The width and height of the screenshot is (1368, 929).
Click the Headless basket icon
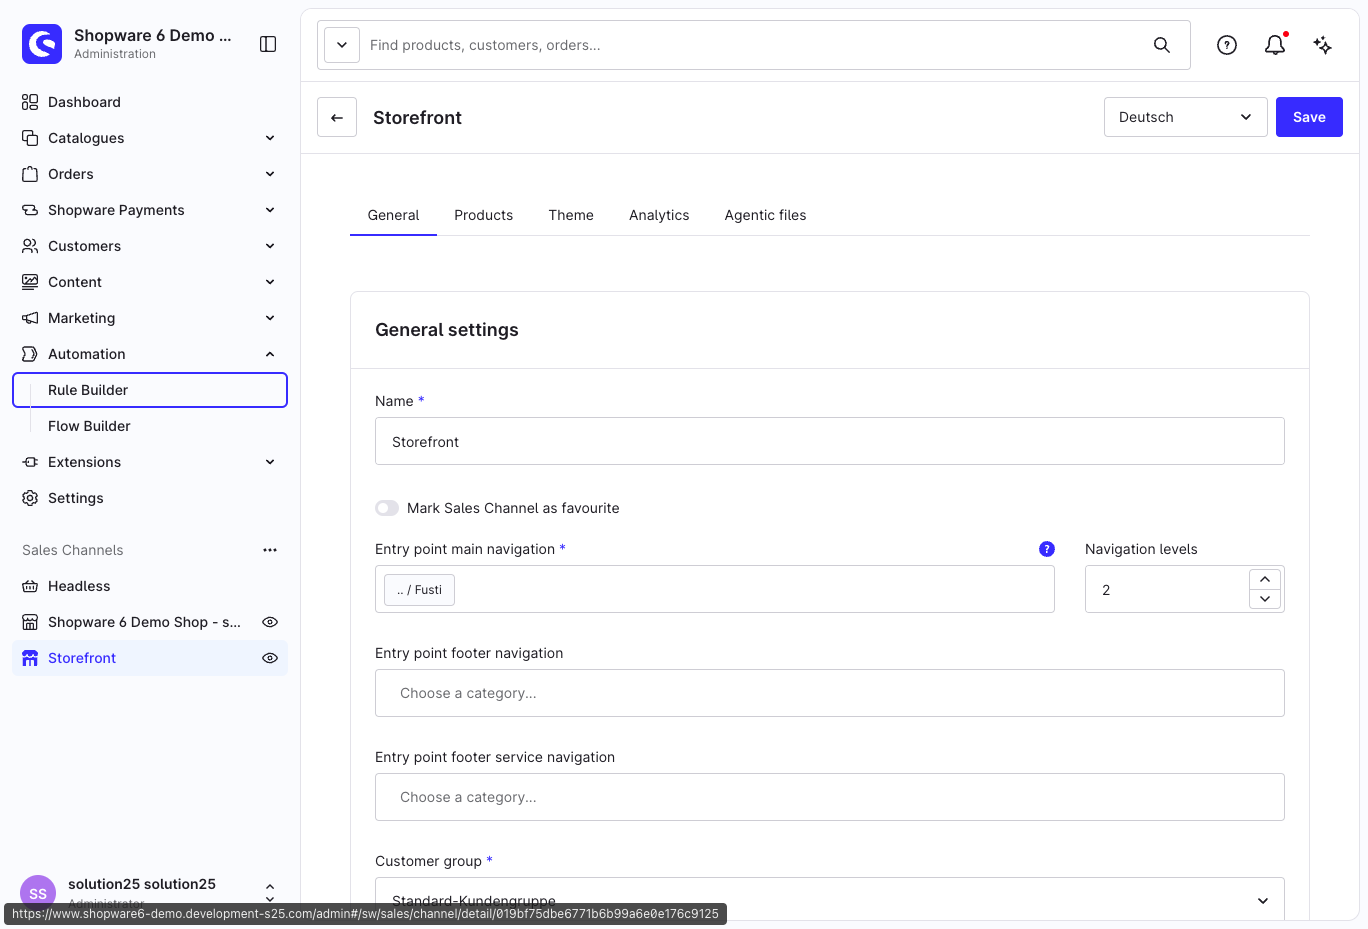30,586
